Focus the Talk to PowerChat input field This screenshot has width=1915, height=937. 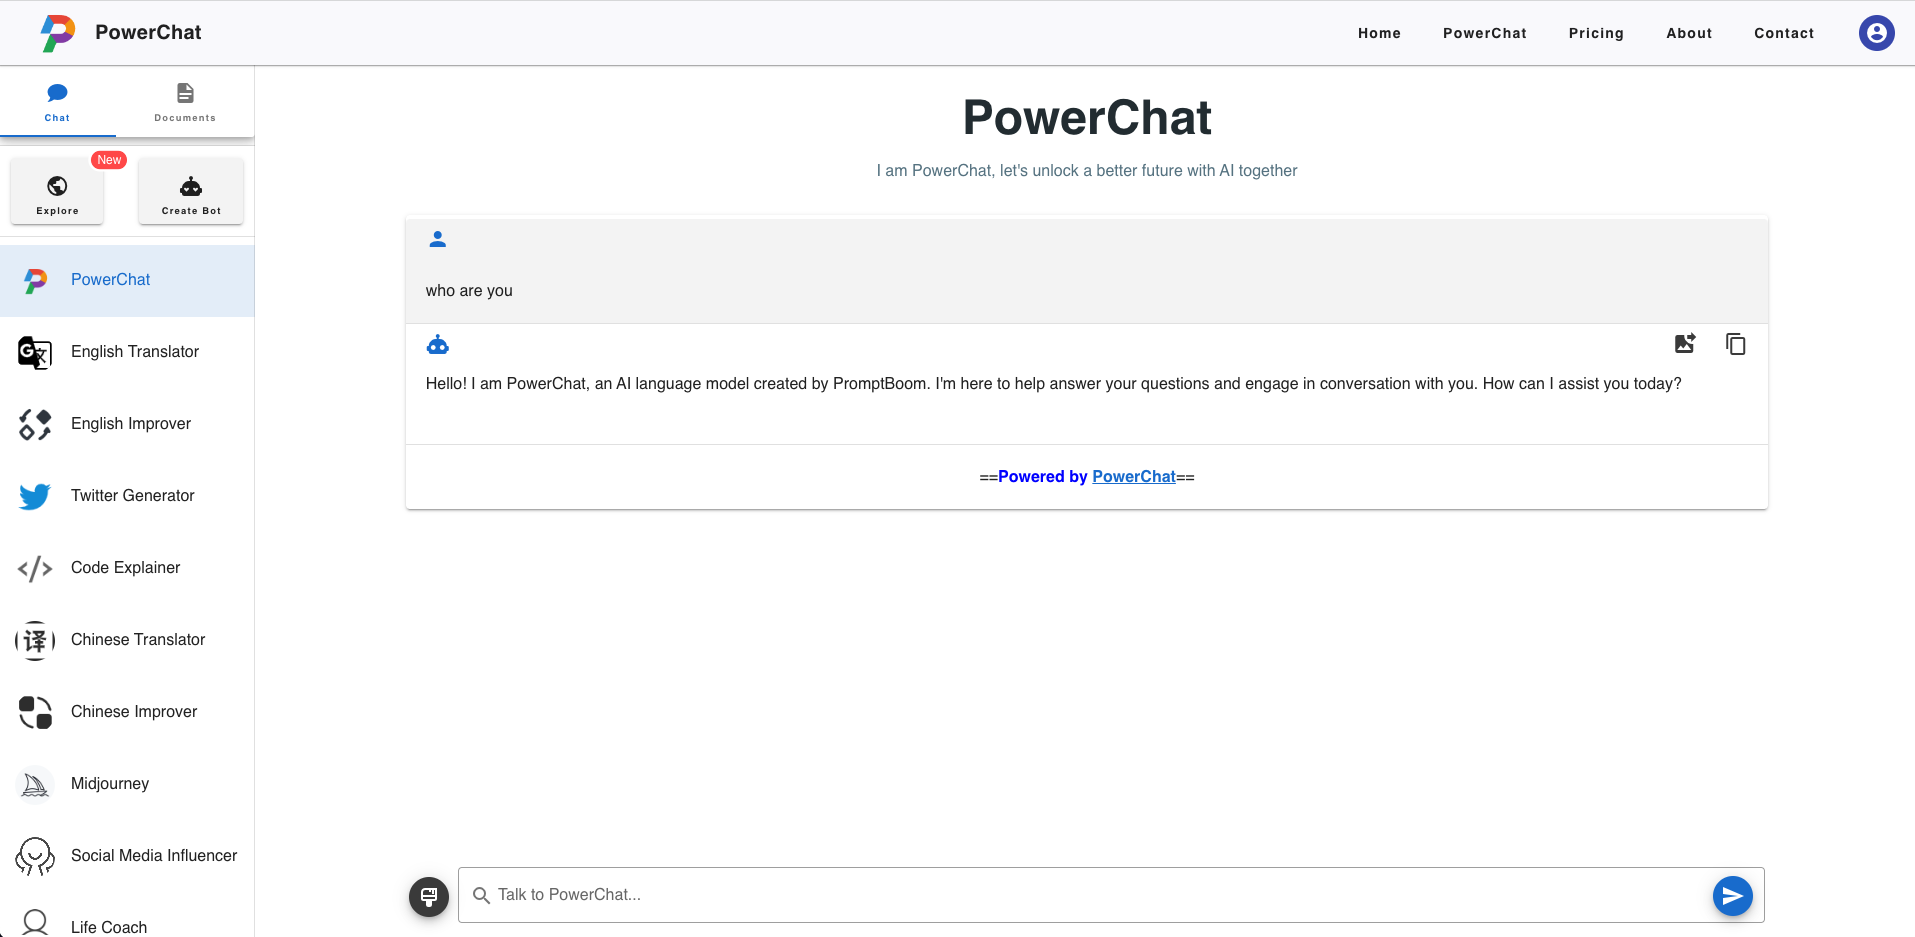[x=1110, y=895]
